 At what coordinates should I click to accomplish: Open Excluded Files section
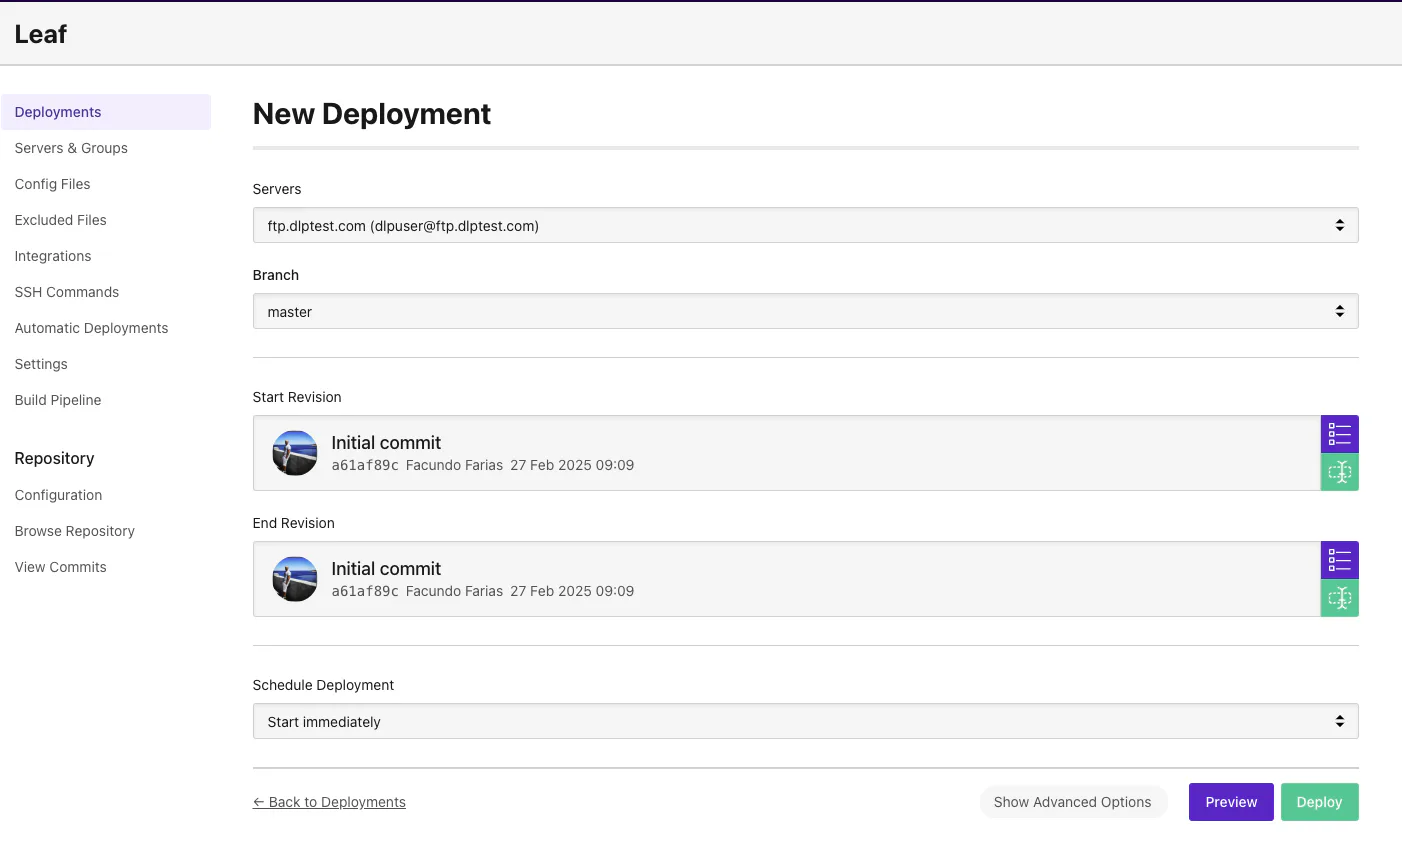pyautogui.click(x=60, y=220)
